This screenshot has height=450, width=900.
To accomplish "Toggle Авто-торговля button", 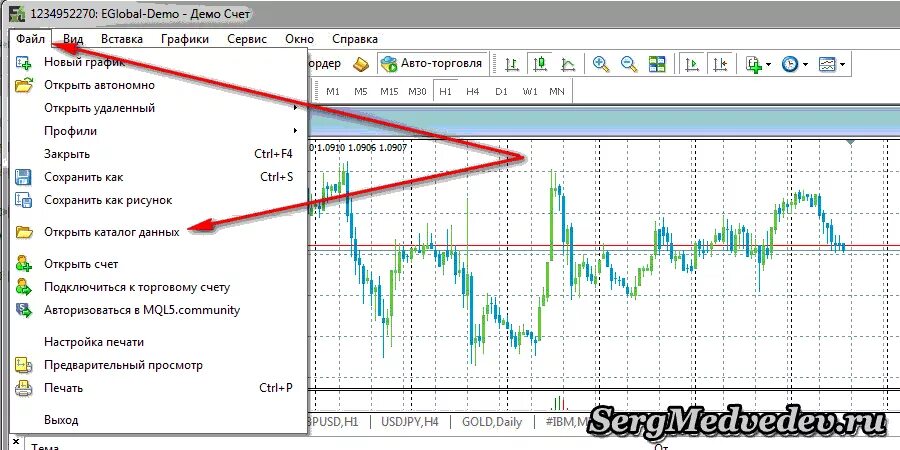I will (432, 64).
